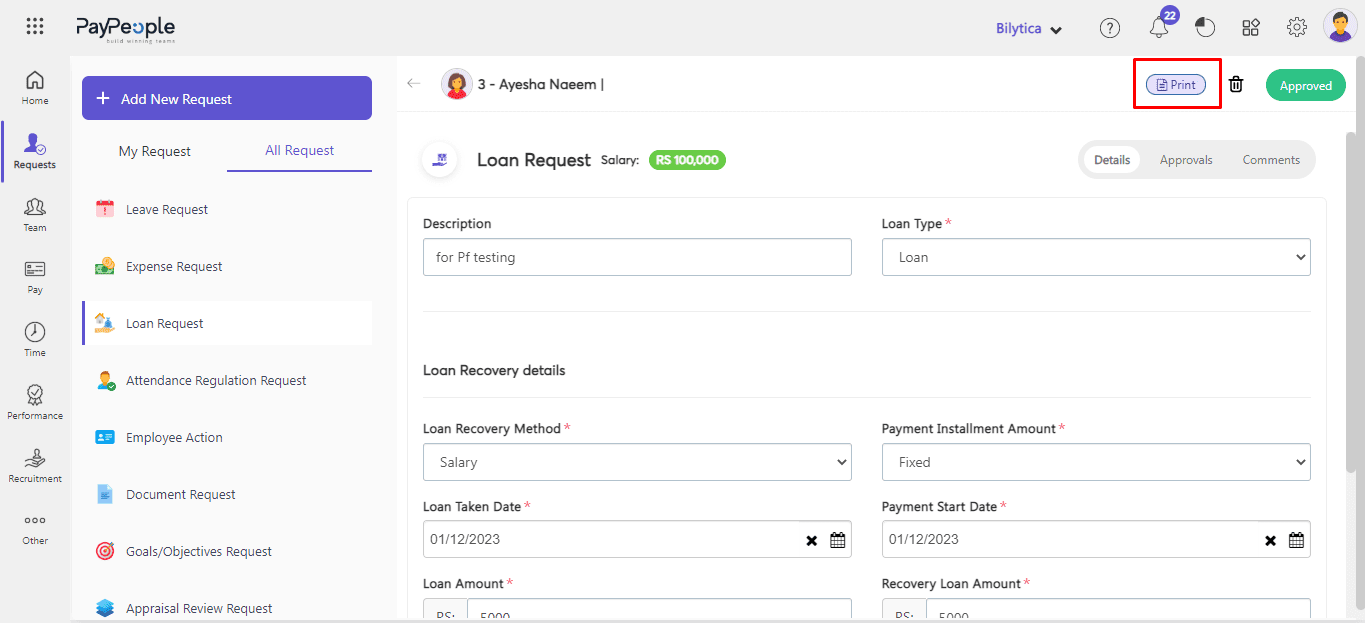Open Performance module in sidebar
This screenshot has height=623, width=1365.
tap(35, 402)
